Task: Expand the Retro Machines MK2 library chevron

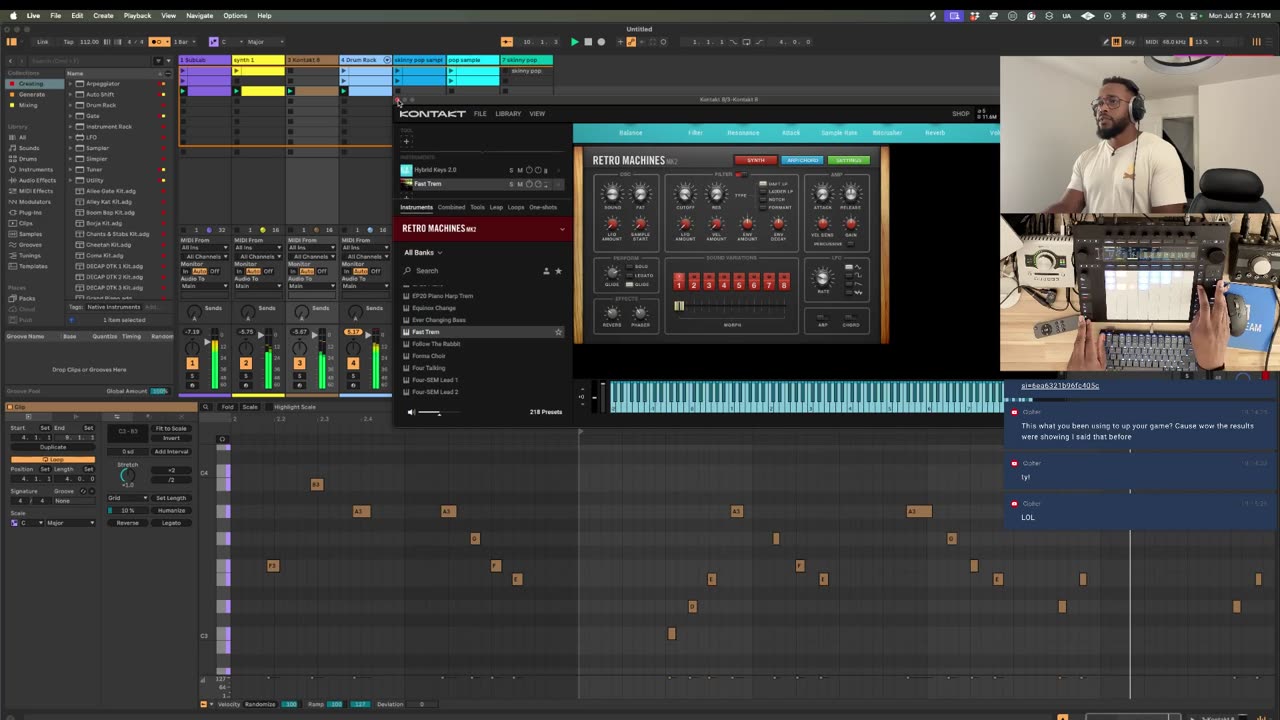Action: pyautogui.click(x=562, y=229)
